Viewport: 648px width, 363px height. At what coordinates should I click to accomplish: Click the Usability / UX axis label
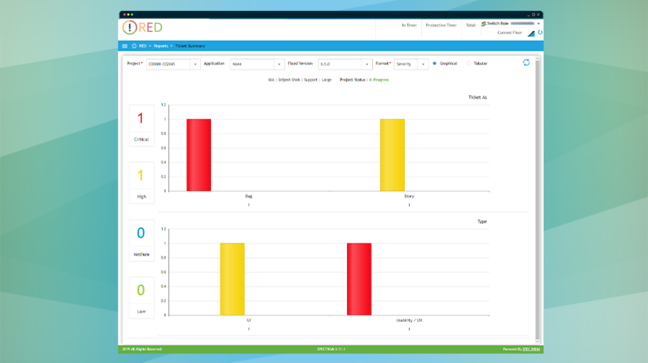[409, 320]
